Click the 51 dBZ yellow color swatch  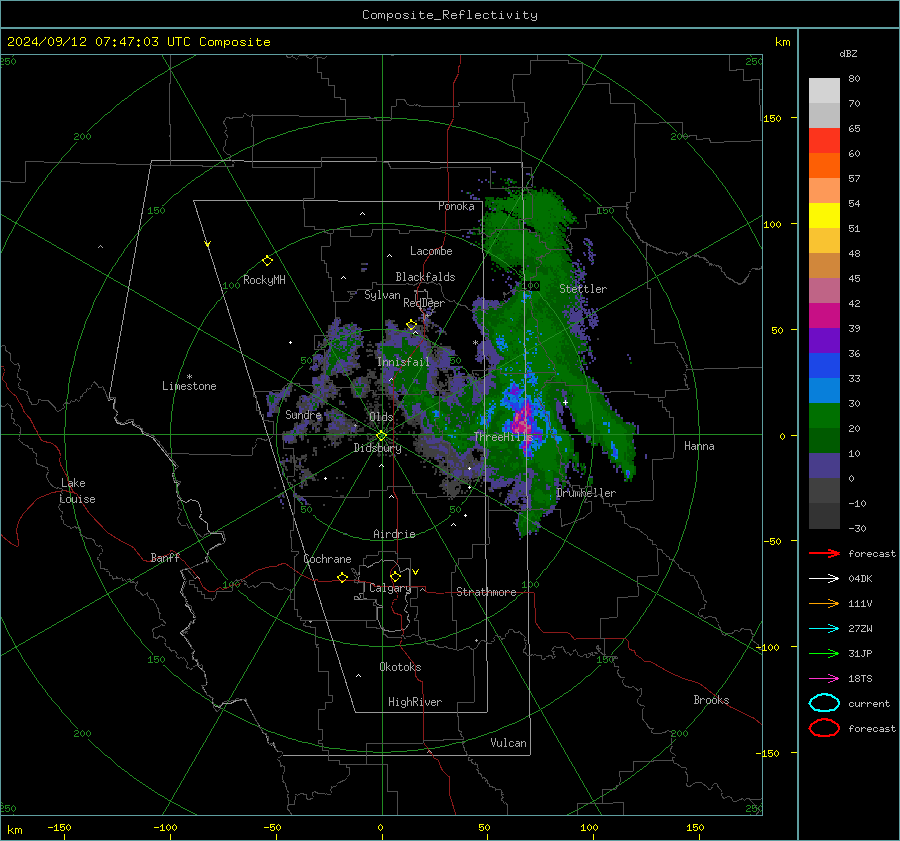point(824,216)
